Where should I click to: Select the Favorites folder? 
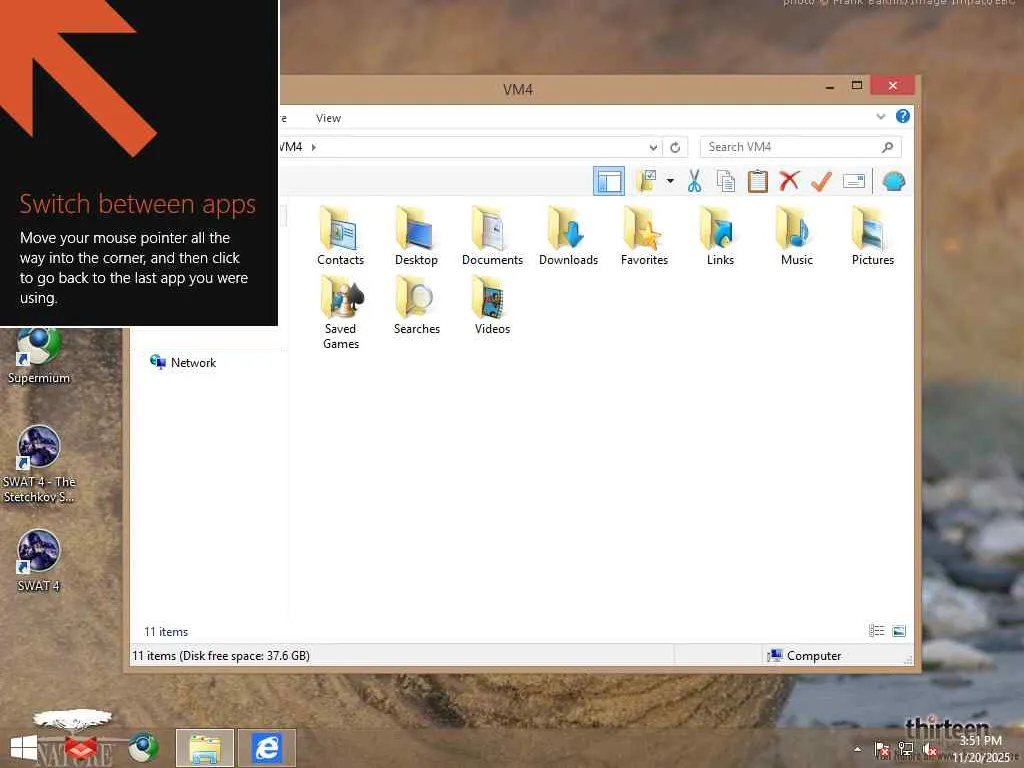click(644, 236)
